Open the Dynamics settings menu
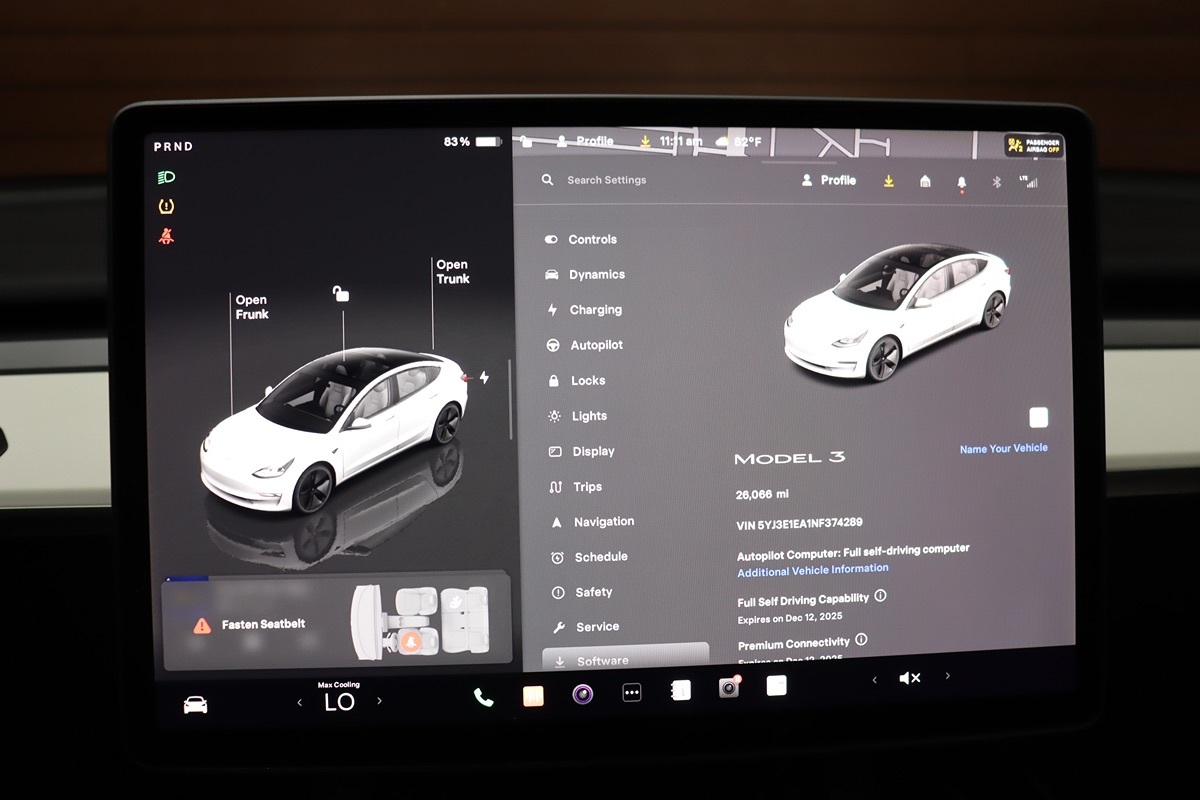The image size is (1200, 800). (x=585, y=275)
